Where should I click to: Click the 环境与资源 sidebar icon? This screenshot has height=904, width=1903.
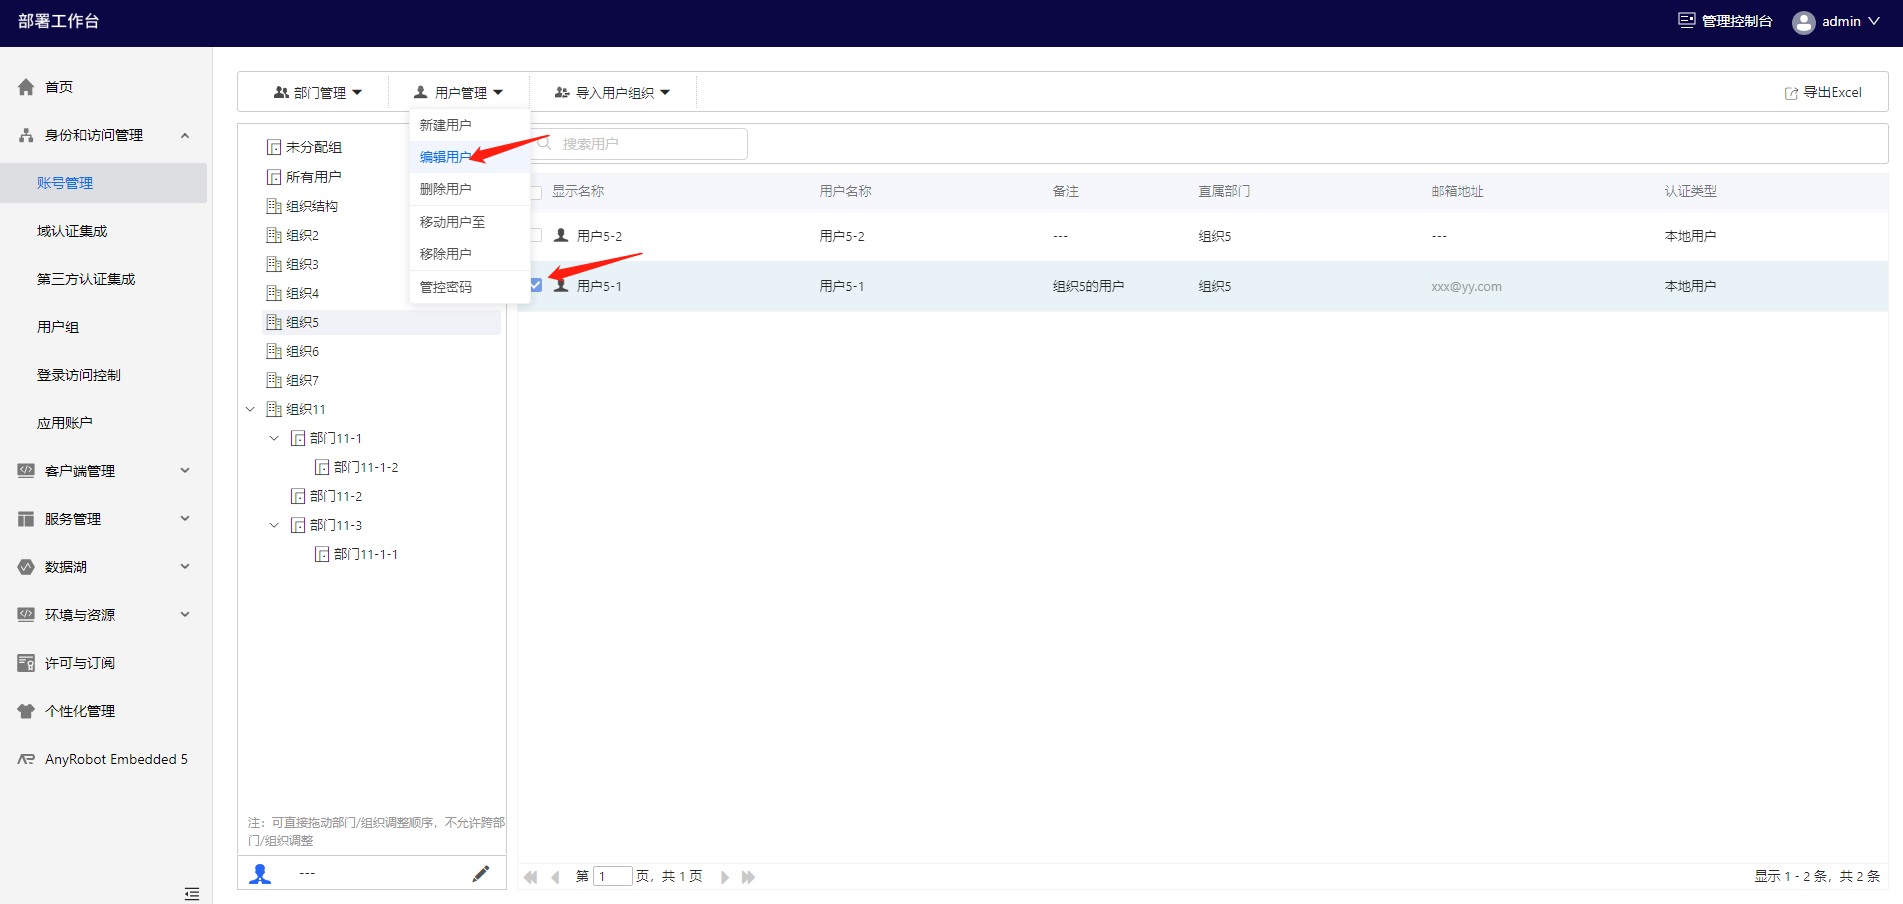(26, 615)
